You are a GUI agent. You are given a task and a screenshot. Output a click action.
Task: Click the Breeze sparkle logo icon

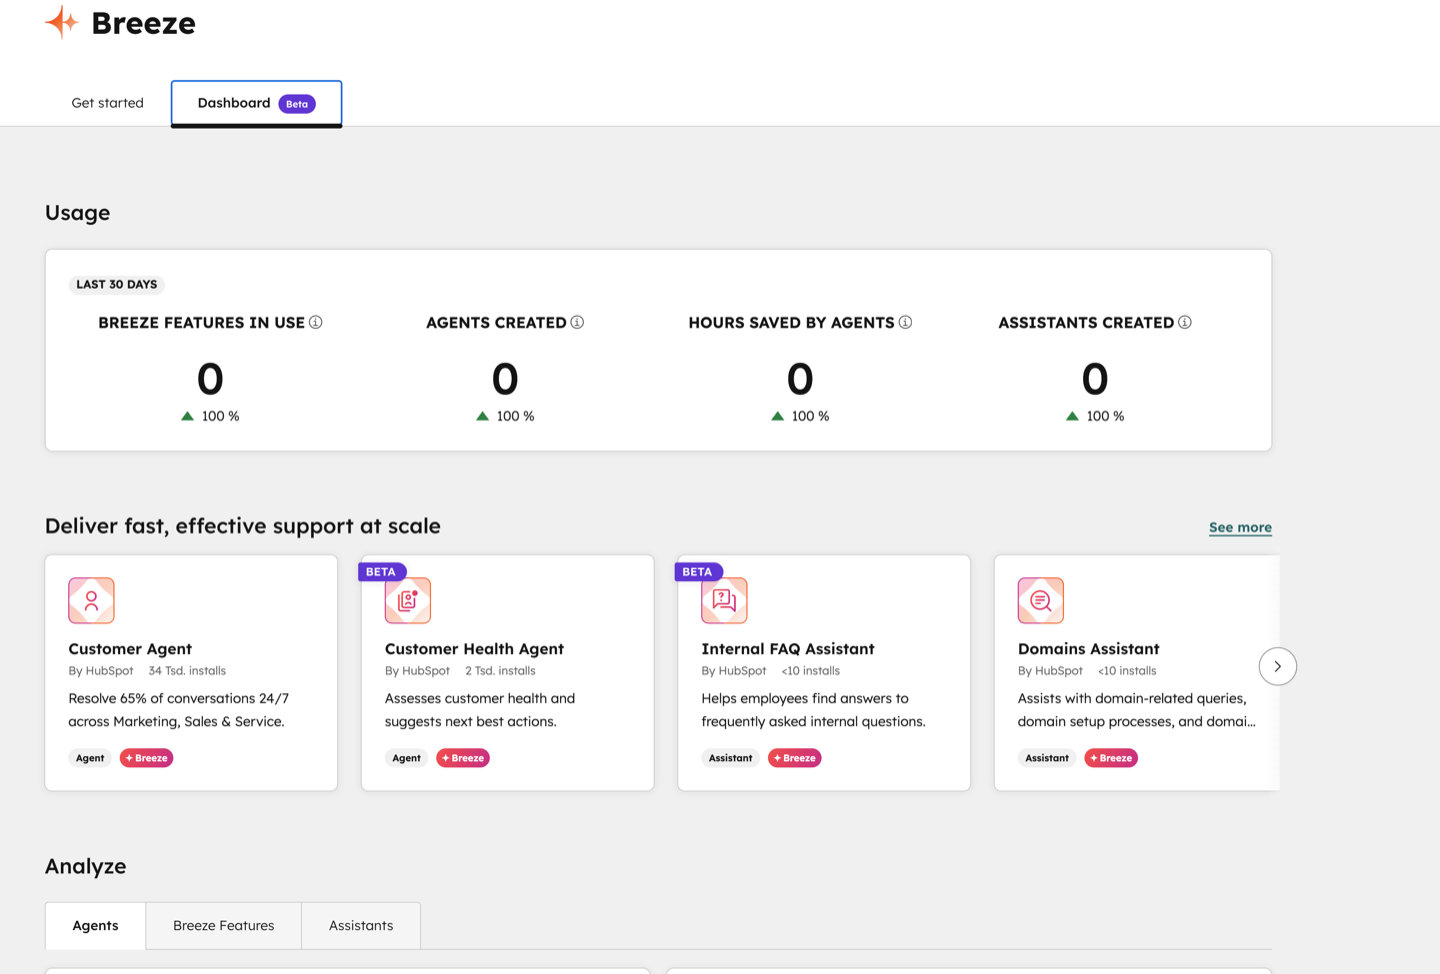coord(61,22)
